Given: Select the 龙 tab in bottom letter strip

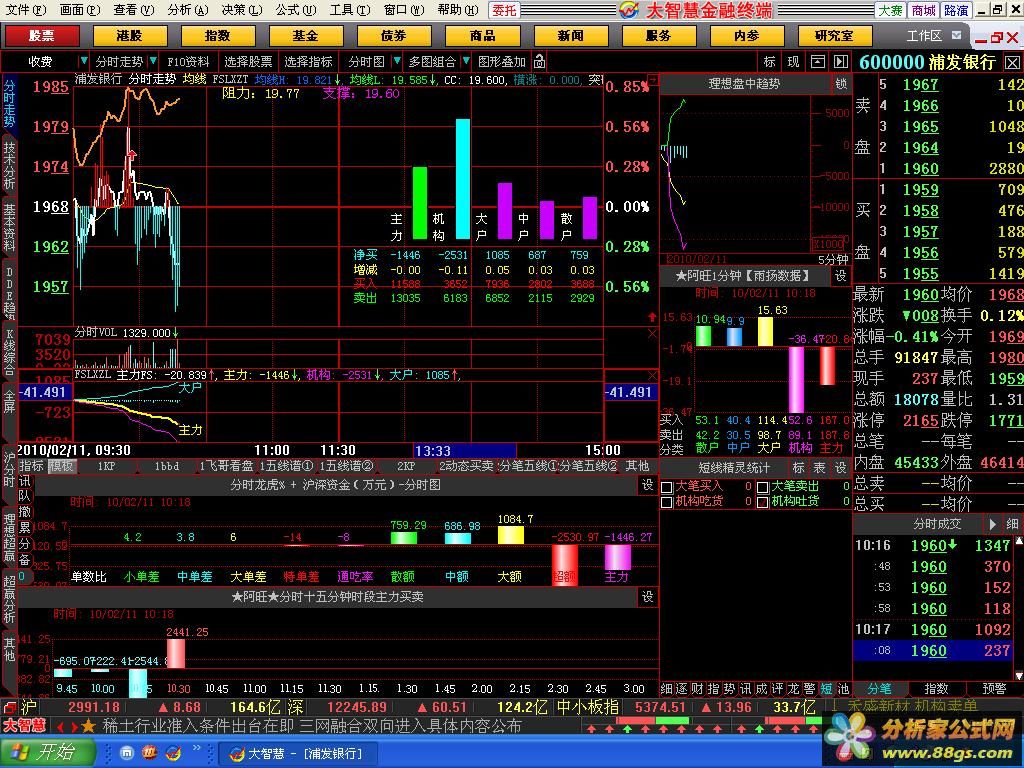Looking at the screenshot, I should point(793,689).
